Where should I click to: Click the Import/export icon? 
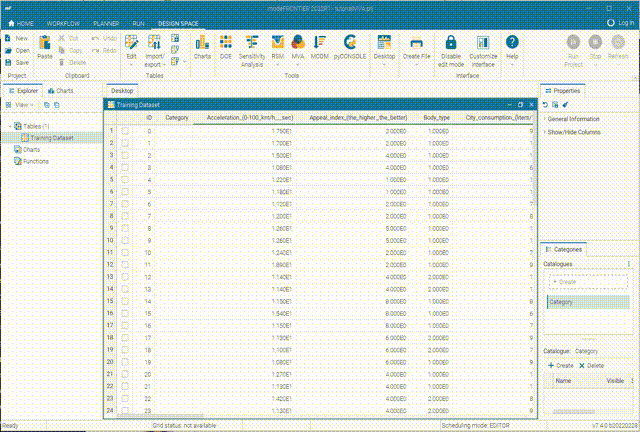pos(154,42)
